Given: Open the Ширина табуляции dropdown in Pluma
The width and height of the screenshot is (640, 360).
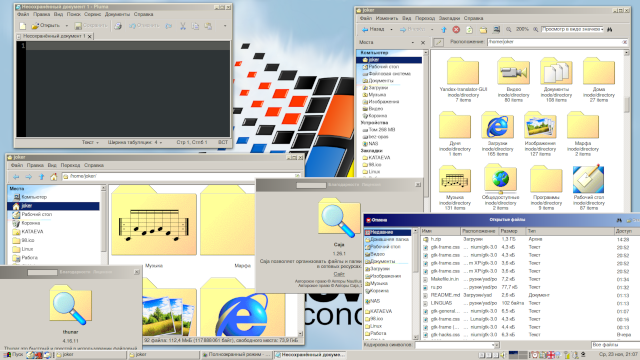Looking at the screenshot, I should [135, 142].
